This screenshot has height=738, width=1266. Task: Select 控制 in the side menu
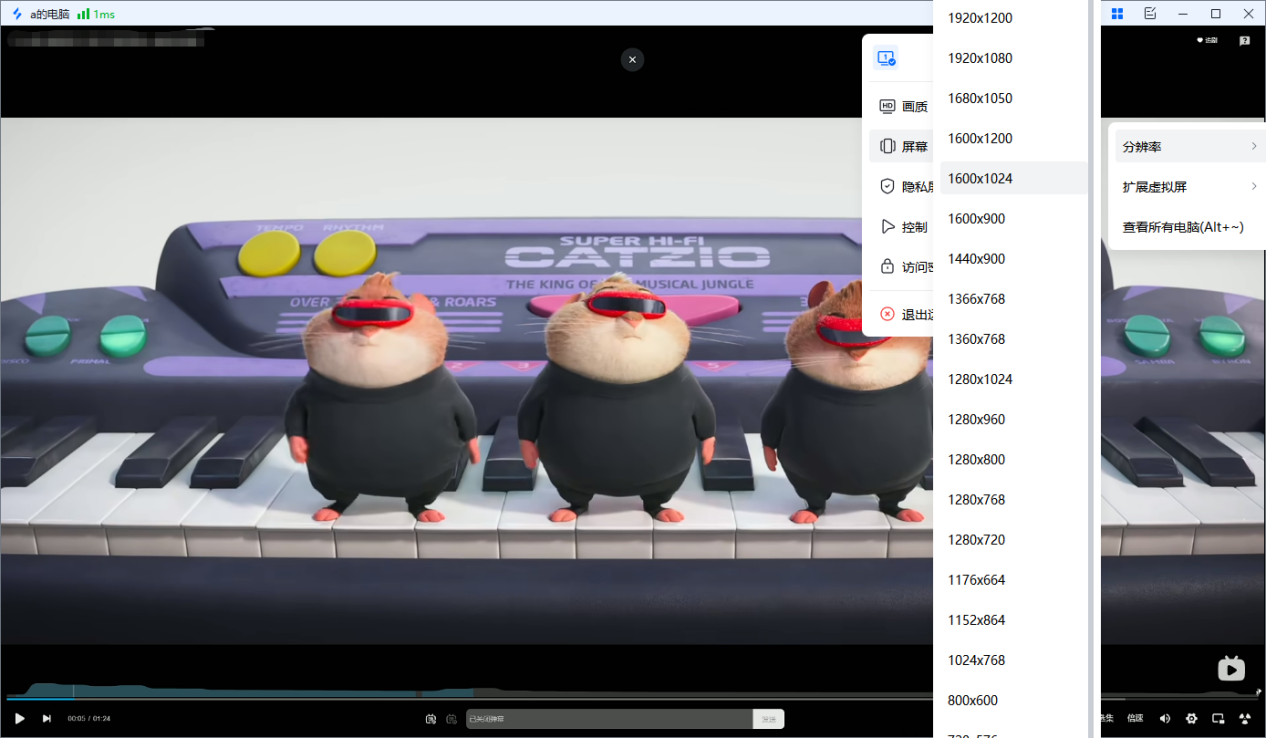[x=903, y=227]
